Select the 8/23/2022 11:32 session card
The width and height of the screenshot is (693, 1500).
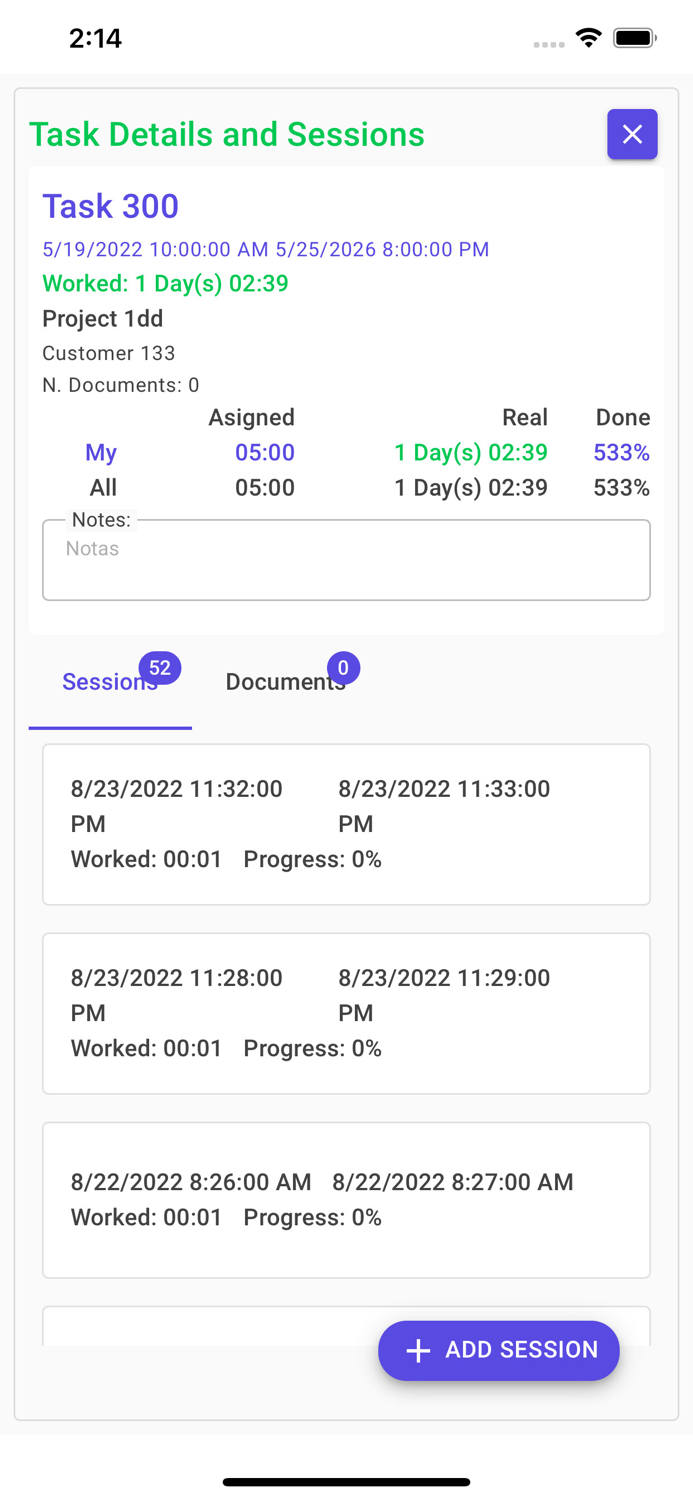pyautogui.click(x=346, y=824)
